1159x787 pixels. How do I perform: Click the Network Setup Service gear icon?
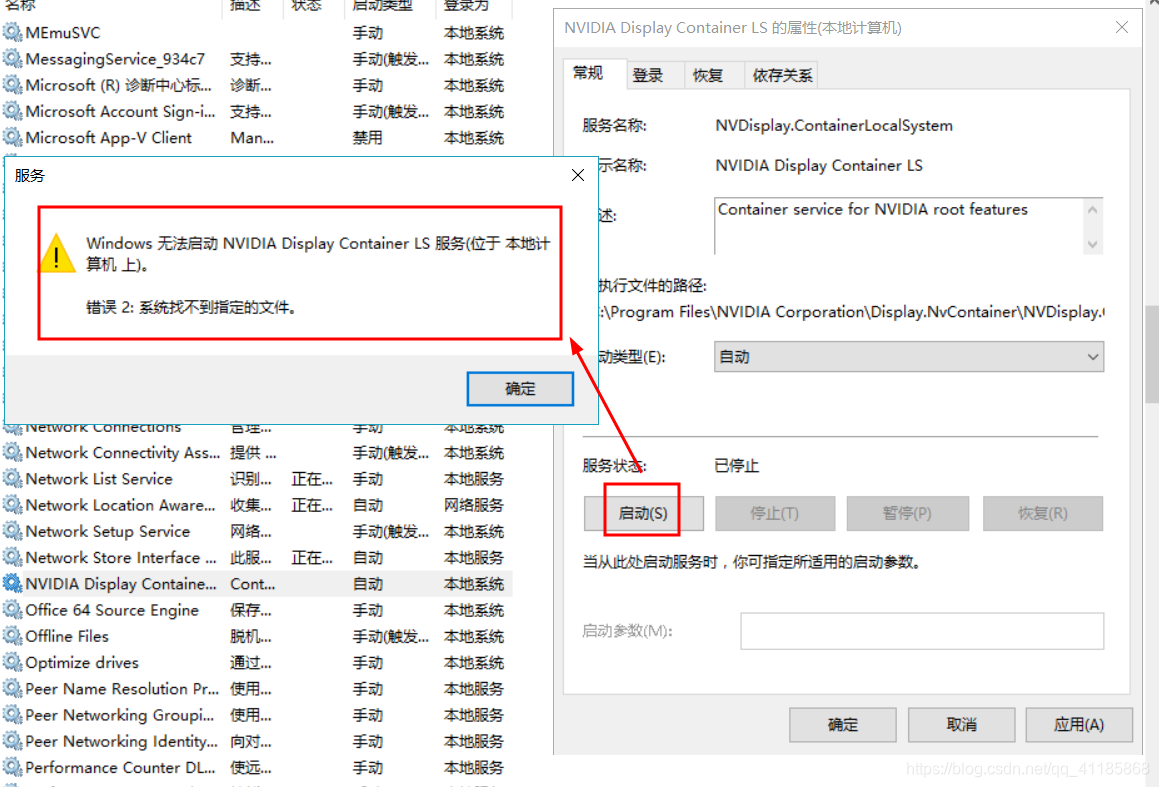pyautogui.click(x=12, y=531)
